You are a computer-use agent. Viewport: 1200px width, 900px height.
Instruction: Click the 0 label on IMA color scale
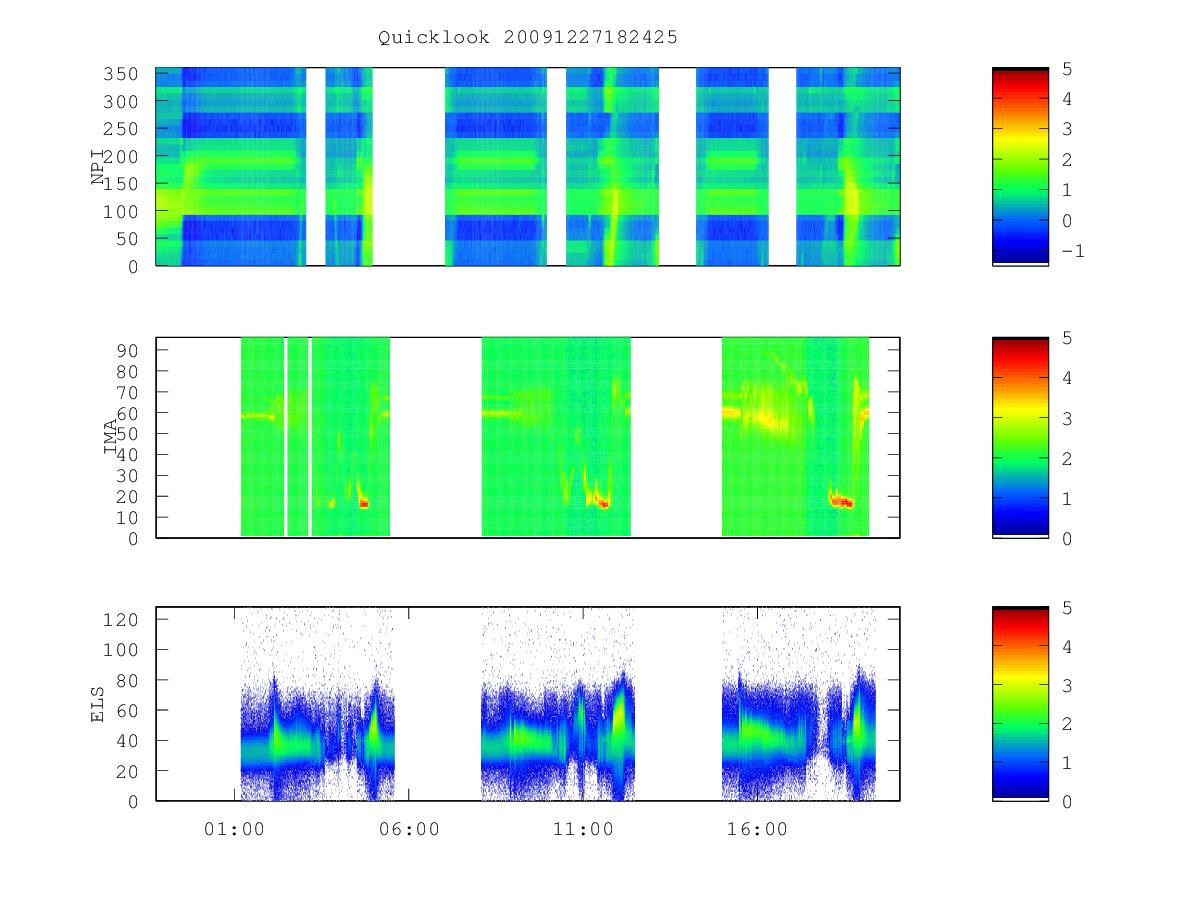[x=1066, y=538]
